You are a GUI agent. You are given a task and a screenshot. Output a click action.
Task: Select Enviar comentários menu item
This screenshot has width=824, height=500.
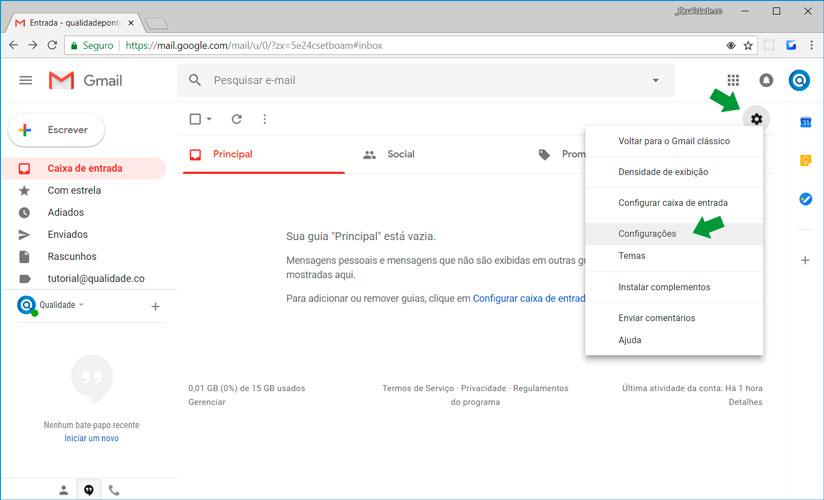pyautogui.click(x=674, y=318)
